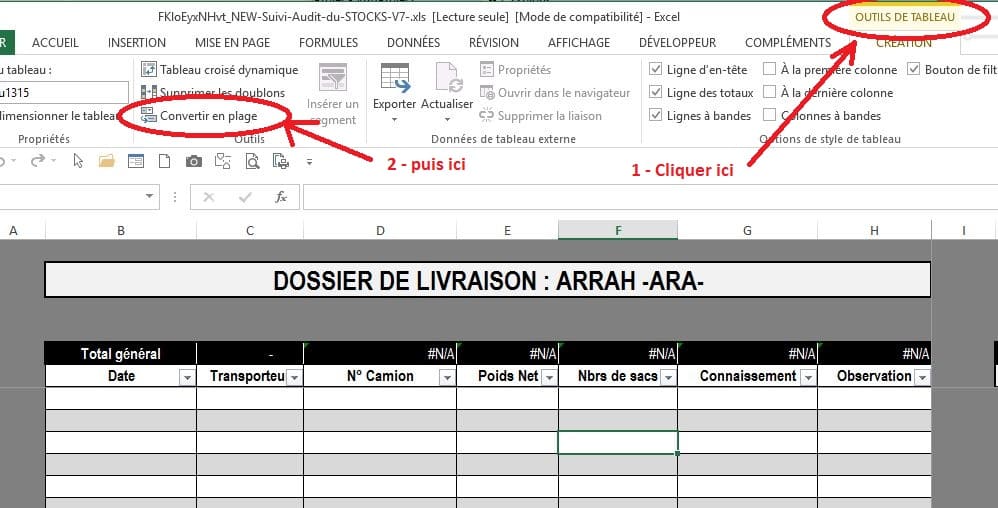Click in the formula bar input
Image resolution: width=998 pixels, height=508 pixels.
pyautogui.click(x=650, y=197)
